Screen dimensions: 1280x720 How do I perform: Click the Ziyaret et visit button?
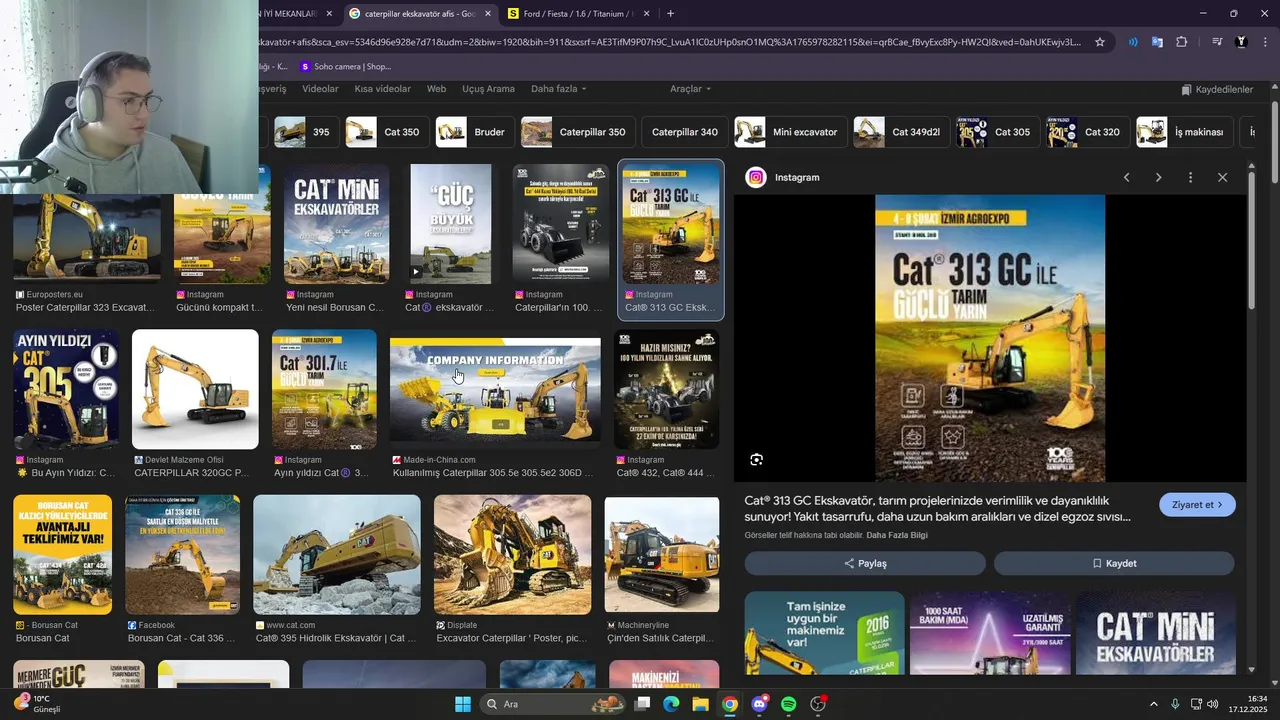tap(1197, 505)
